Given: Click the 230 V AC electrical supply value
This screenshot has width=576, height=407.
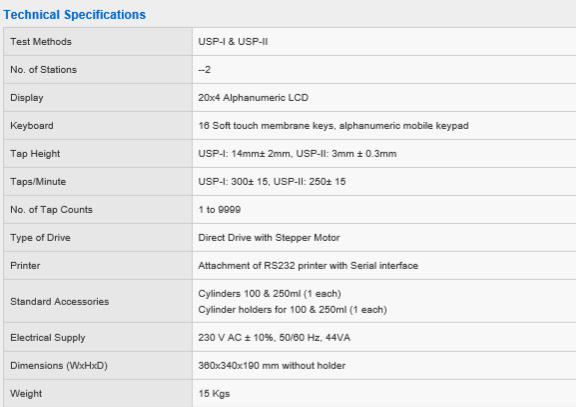Looking at the screenshot, I should pyautogui.click(x=274, y=338).
